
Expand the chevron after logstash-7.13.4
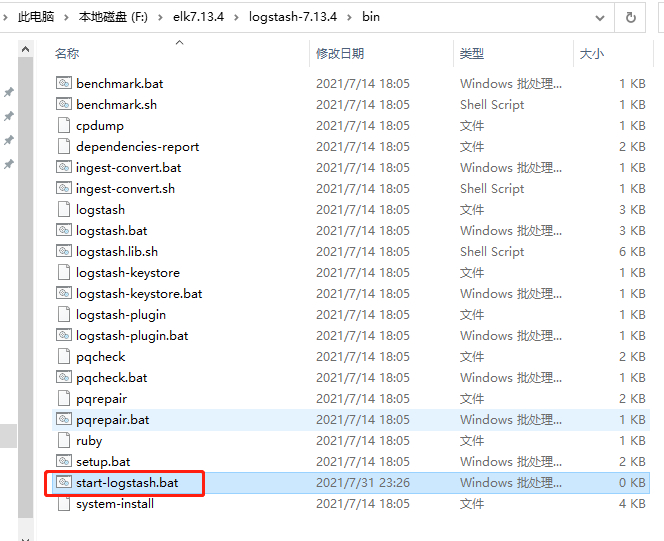[x=349, y=17]
